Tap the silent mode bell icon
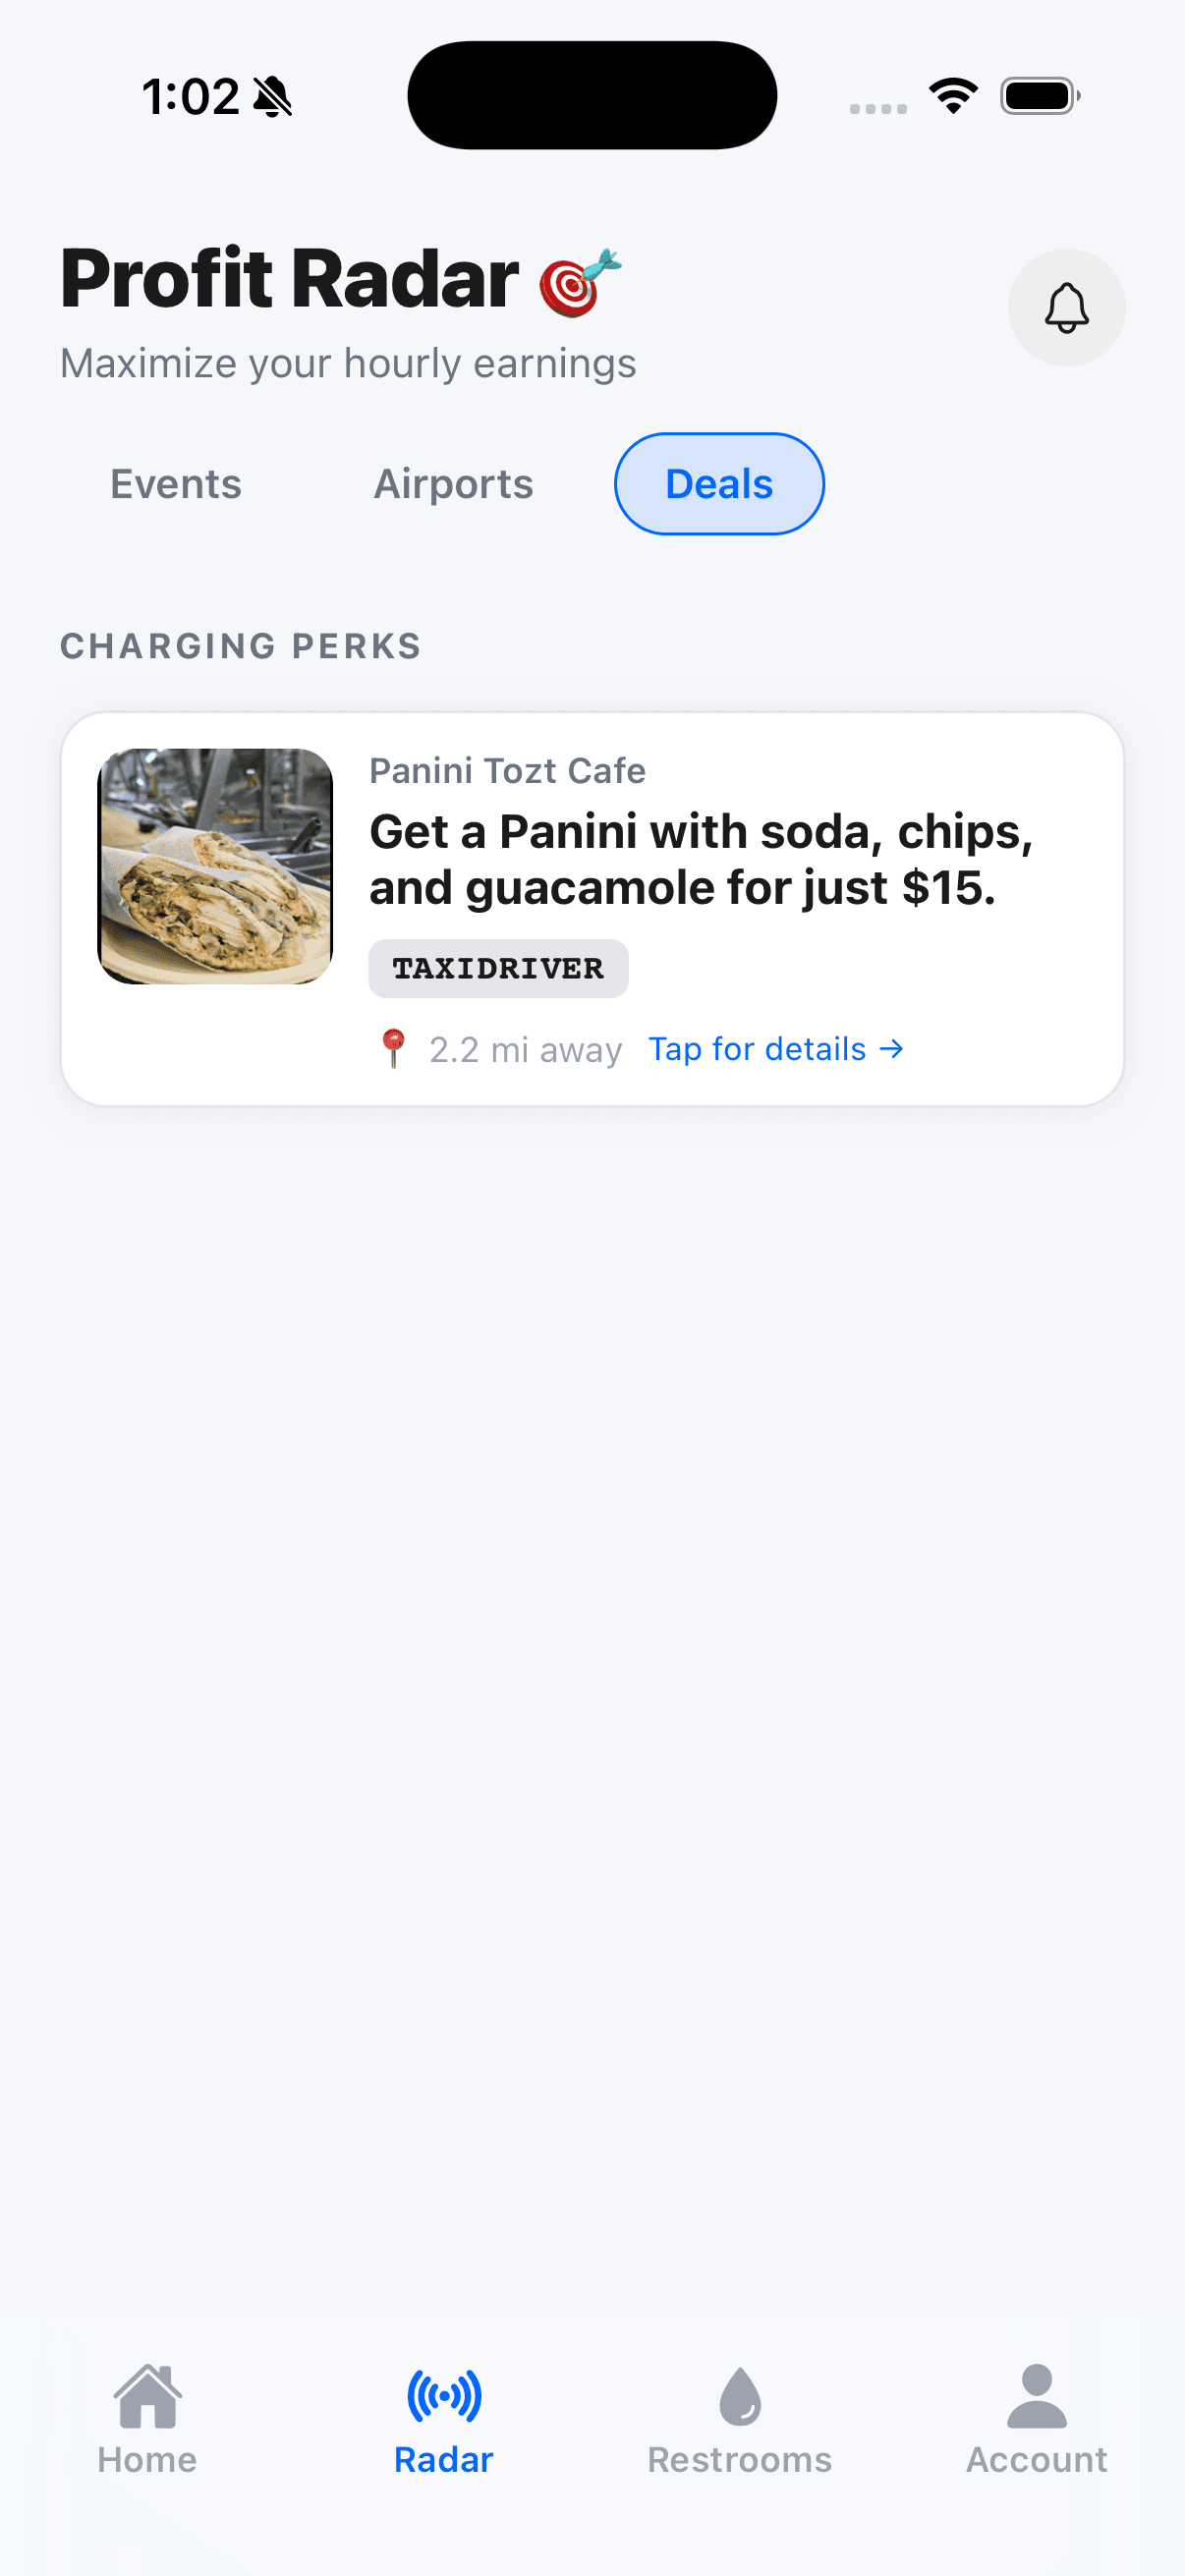 coord(272,97)
